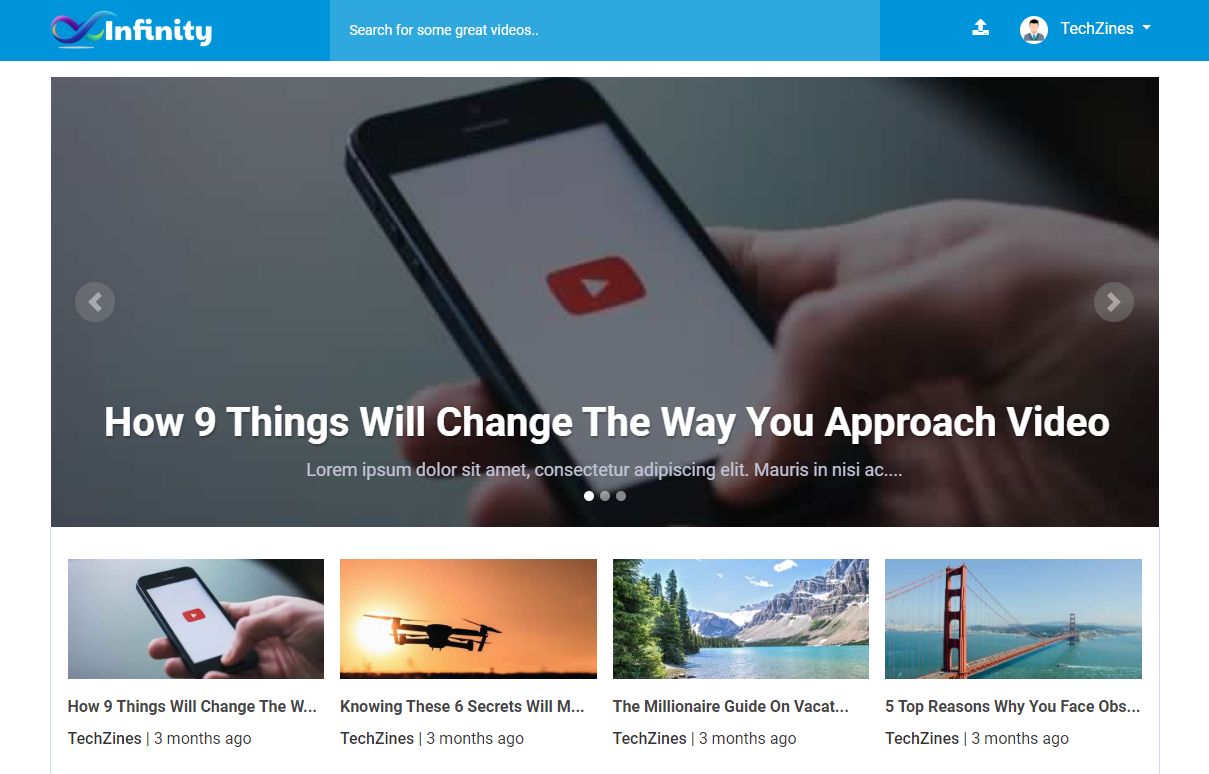Image resolution: width=1209 pixels, height=774 pixels.
Task: Open the phone video thumbnail
Action: [196, 619]
